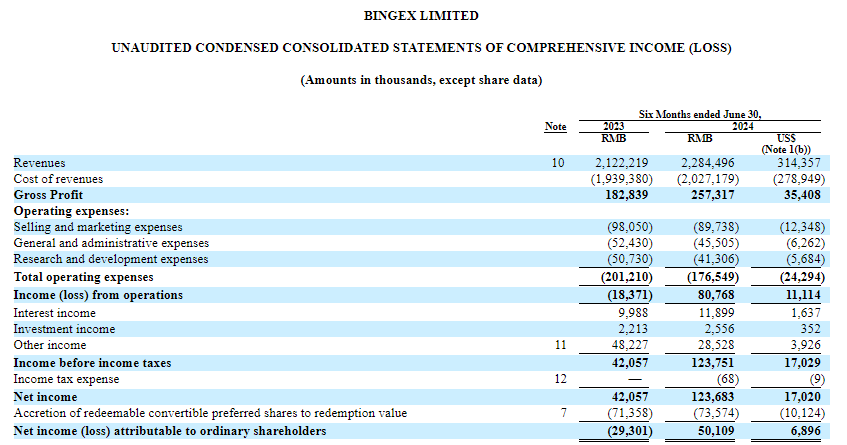847x445 pixels.
Task: Click the '(Amounts in thousands, except share data)' line
Action: click(x=421, y=80)
